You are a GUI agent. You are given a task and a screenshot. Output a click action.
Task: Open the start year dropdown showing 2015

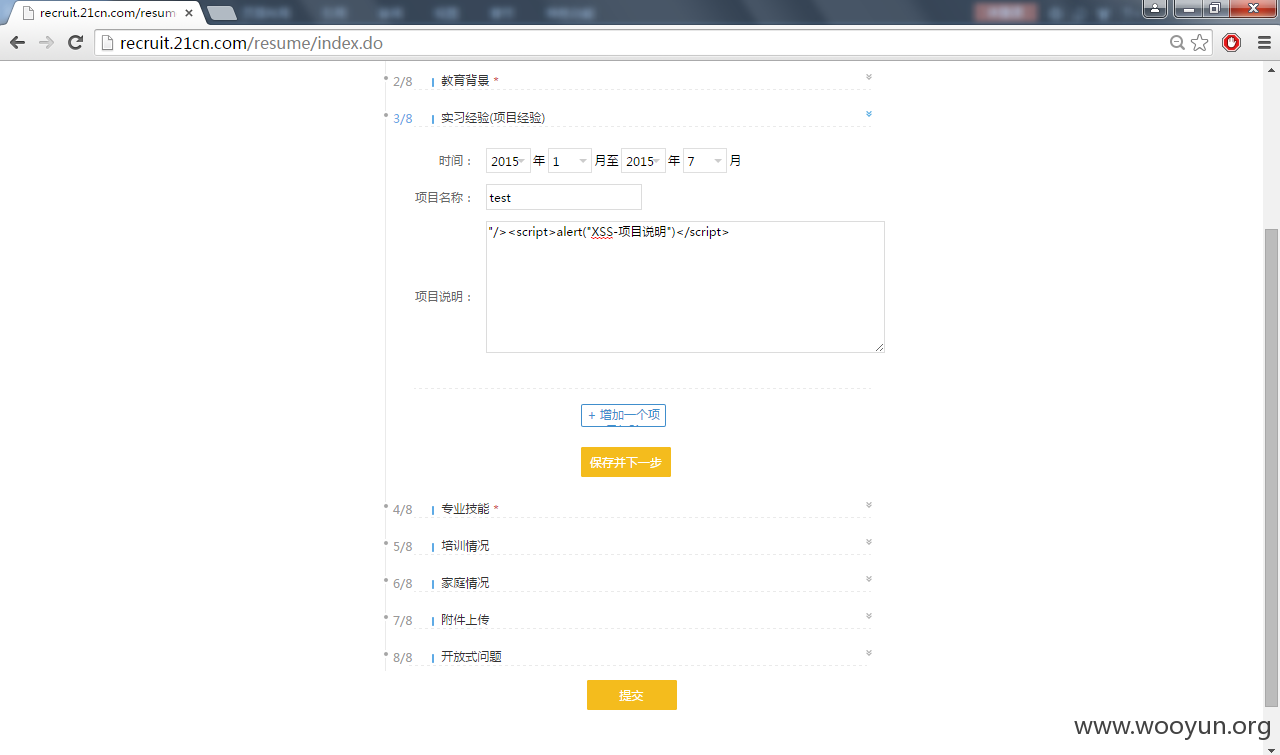508,161
